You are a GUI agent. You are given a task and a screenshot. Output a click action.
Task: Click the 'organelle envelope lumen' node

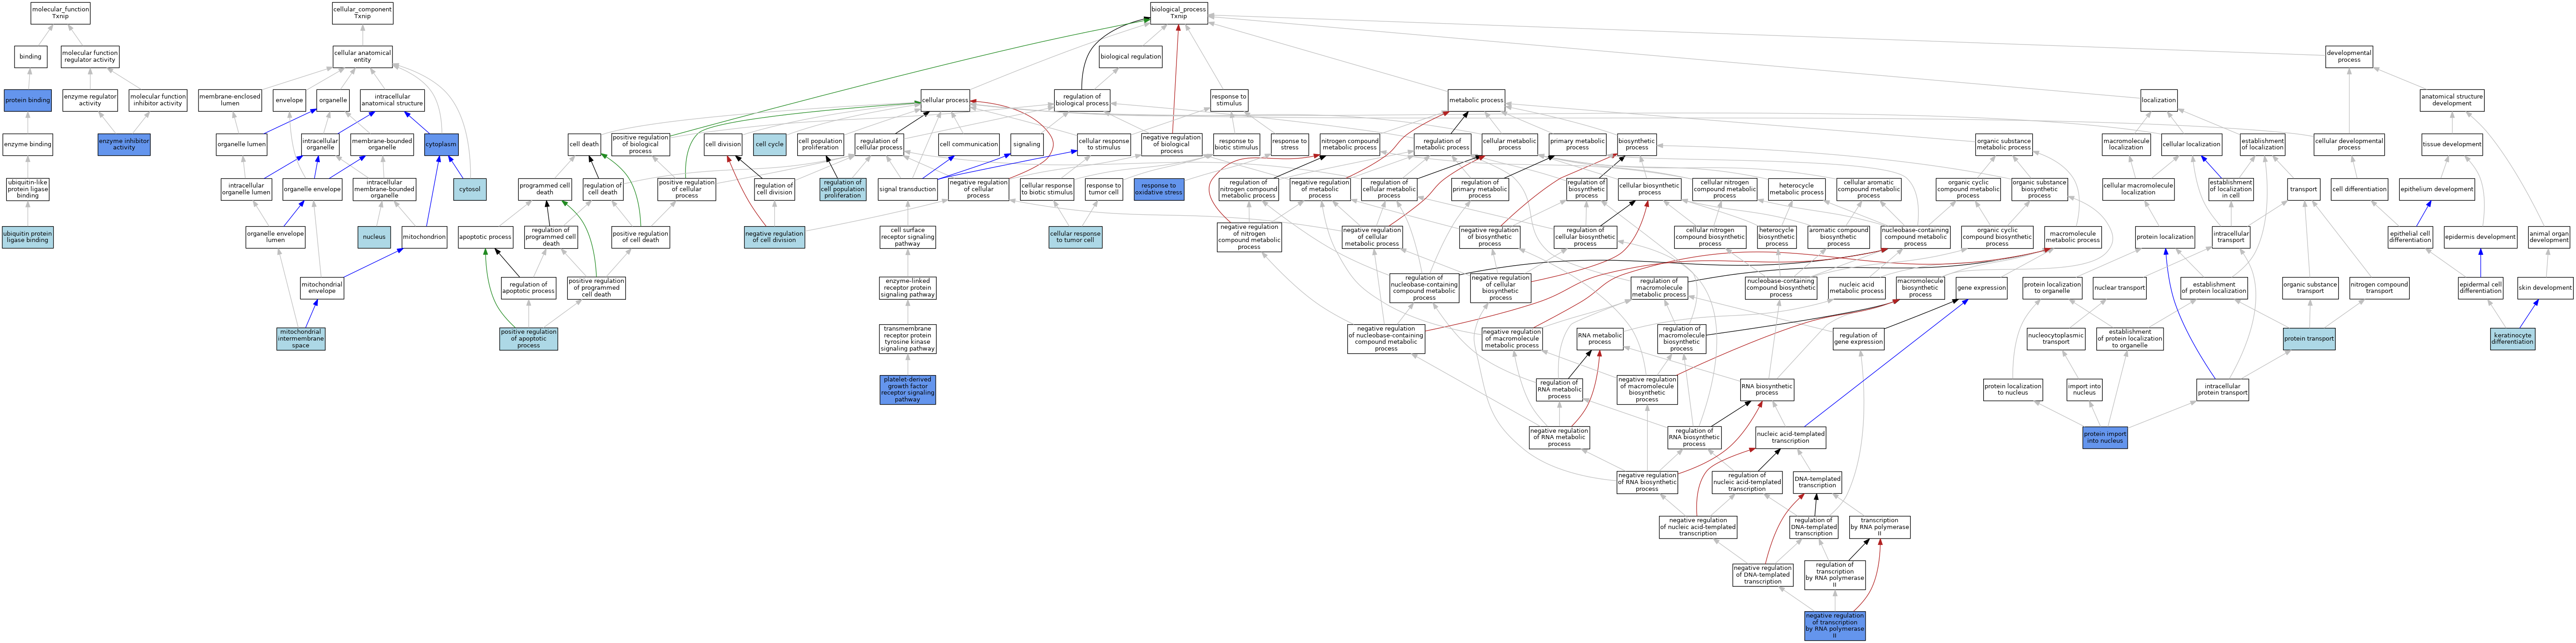tap(275, 237)
